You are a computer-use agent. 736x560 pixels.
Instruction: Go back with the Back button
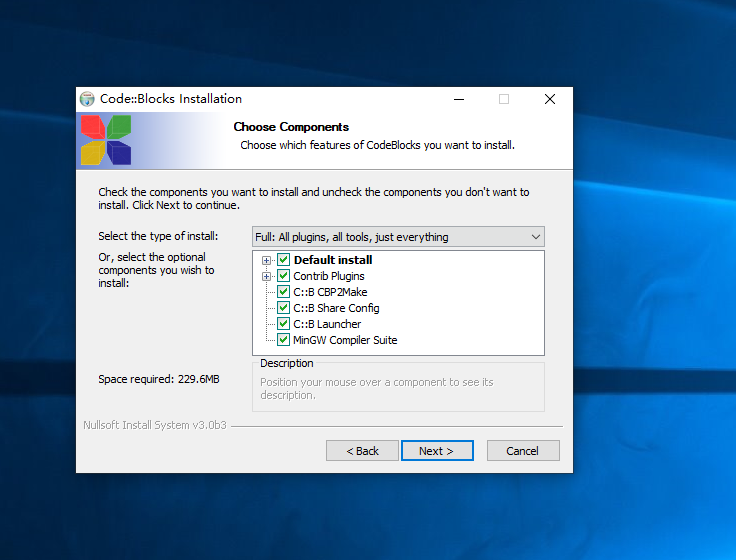click(x=362, y=451)
